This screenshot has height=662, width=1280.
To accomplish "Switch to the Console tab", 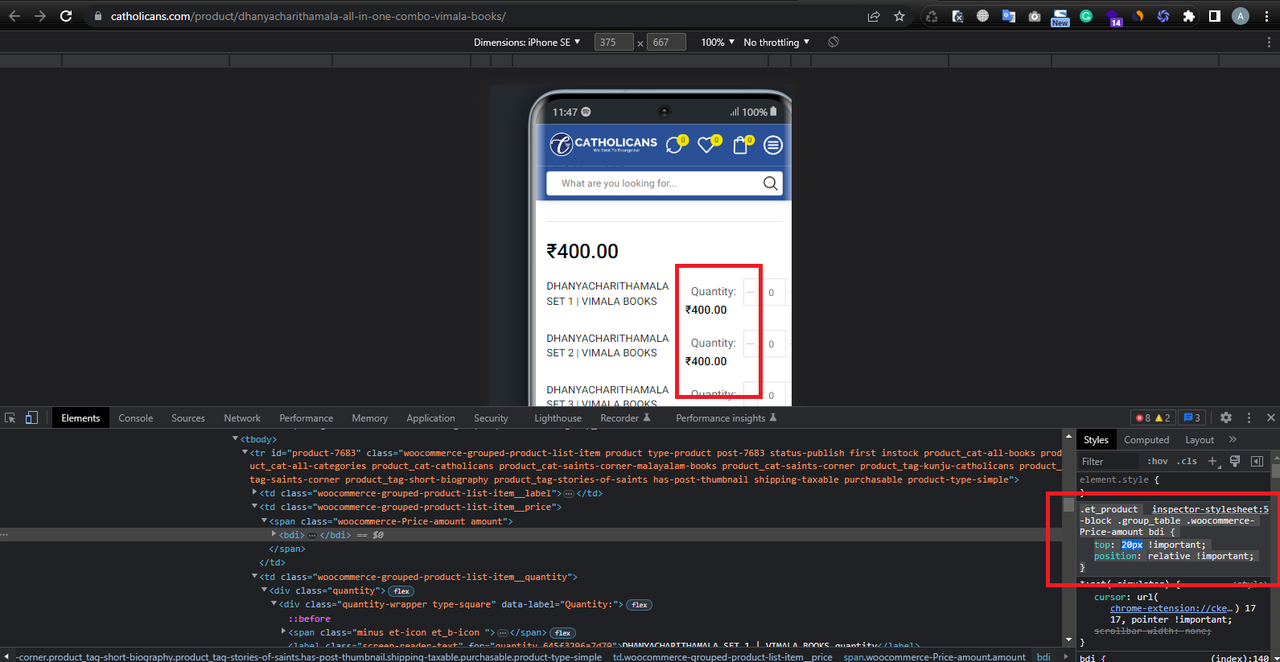I will [136, 418].
